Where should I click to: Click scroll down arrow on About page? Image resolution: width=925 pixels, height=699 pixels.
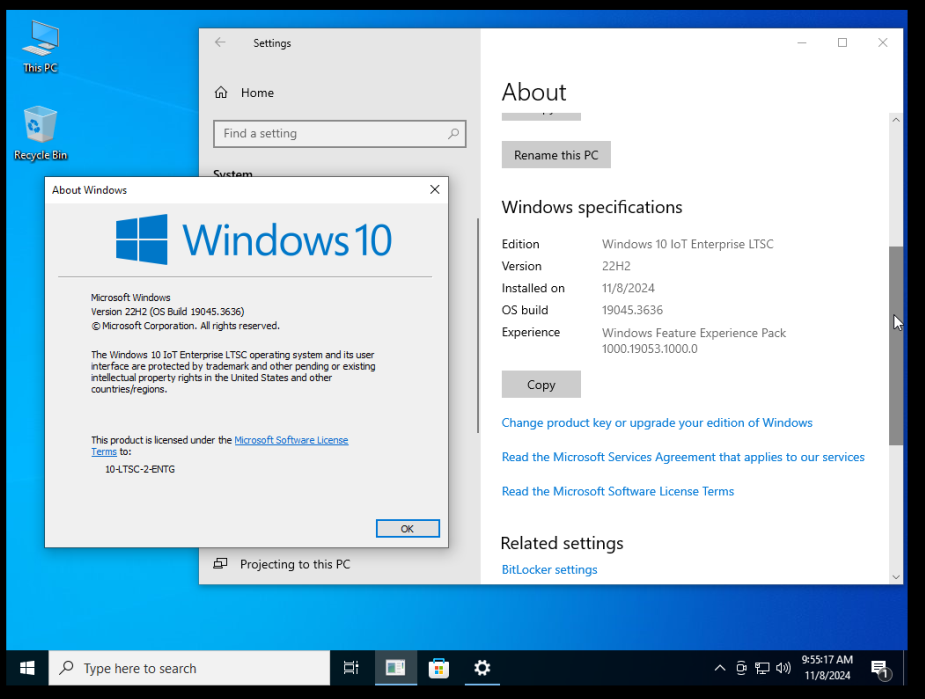[896, 577]
